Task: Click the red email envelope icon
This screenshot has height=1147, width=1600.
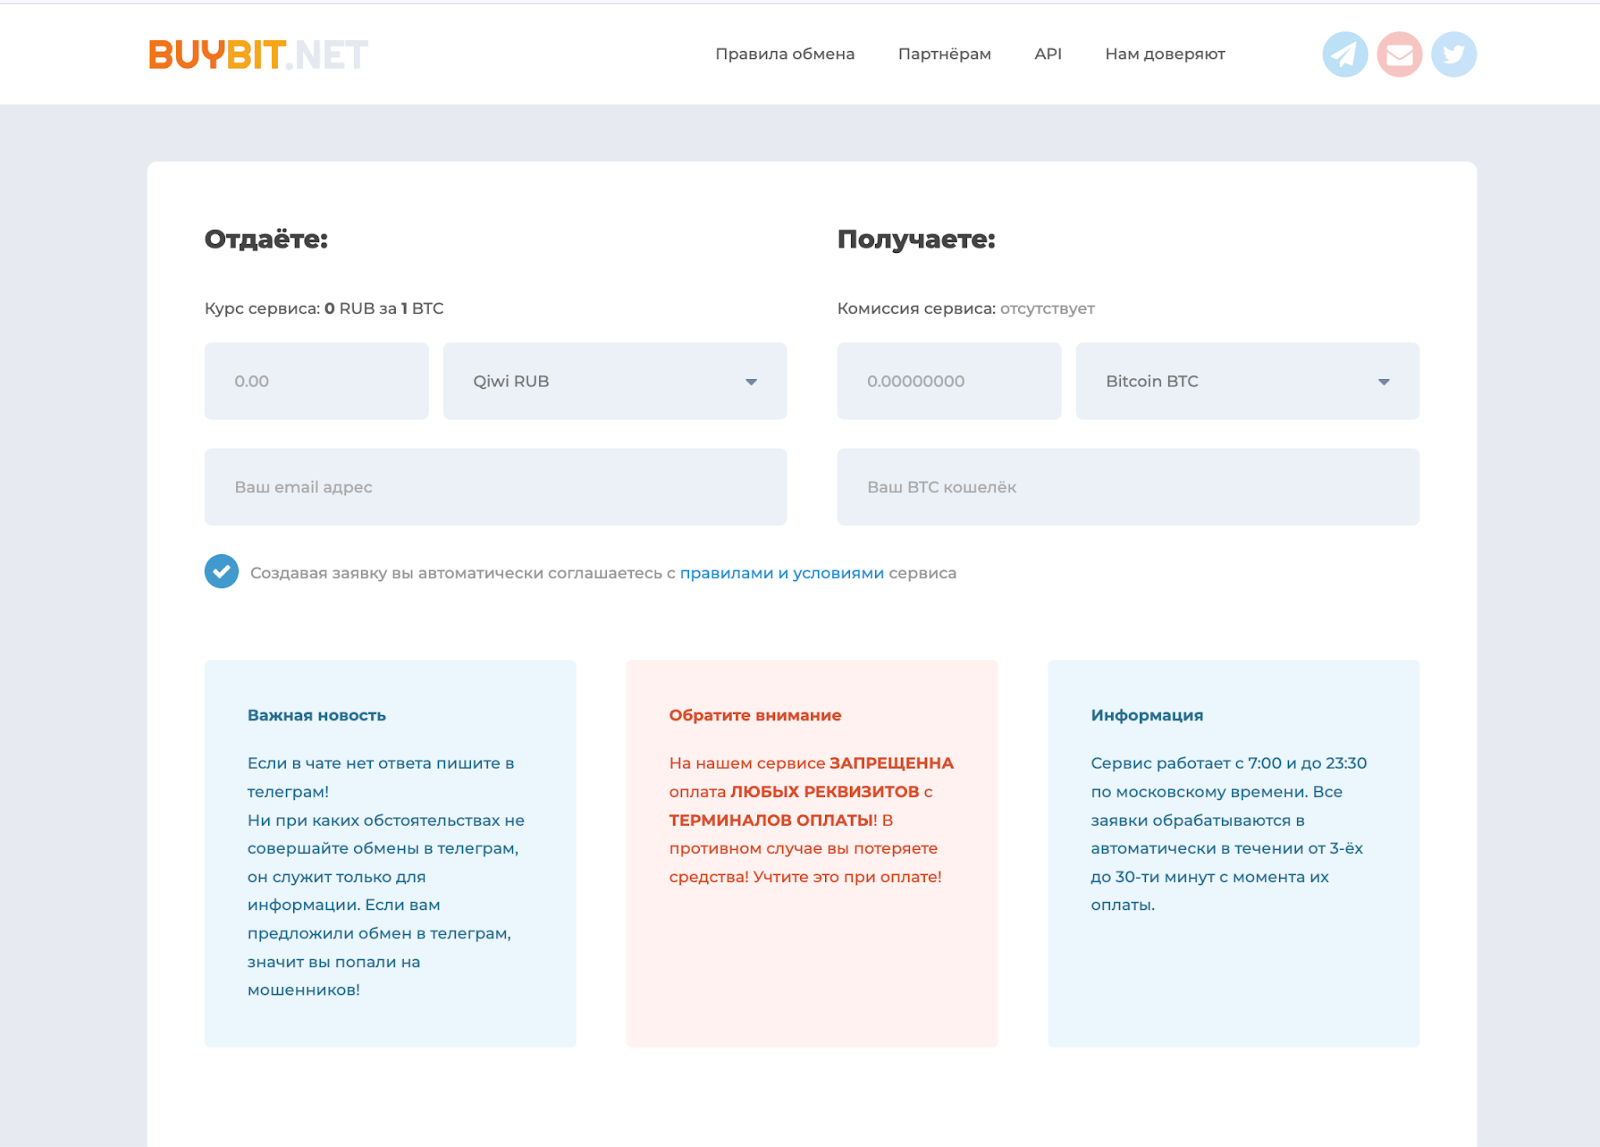Action: tap(1399, 54)
